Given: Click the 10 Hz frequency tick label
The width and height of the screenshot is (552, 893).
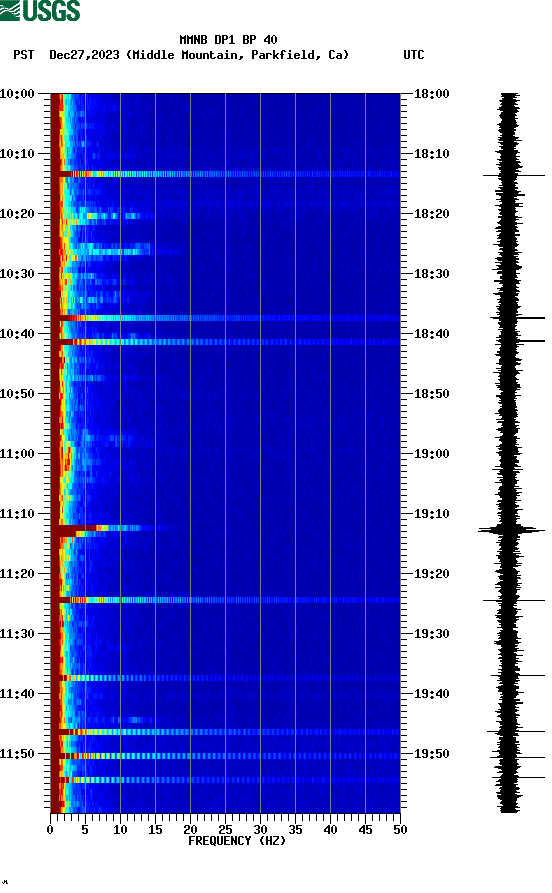Looking at the screenshot, I should coord(120,830).
